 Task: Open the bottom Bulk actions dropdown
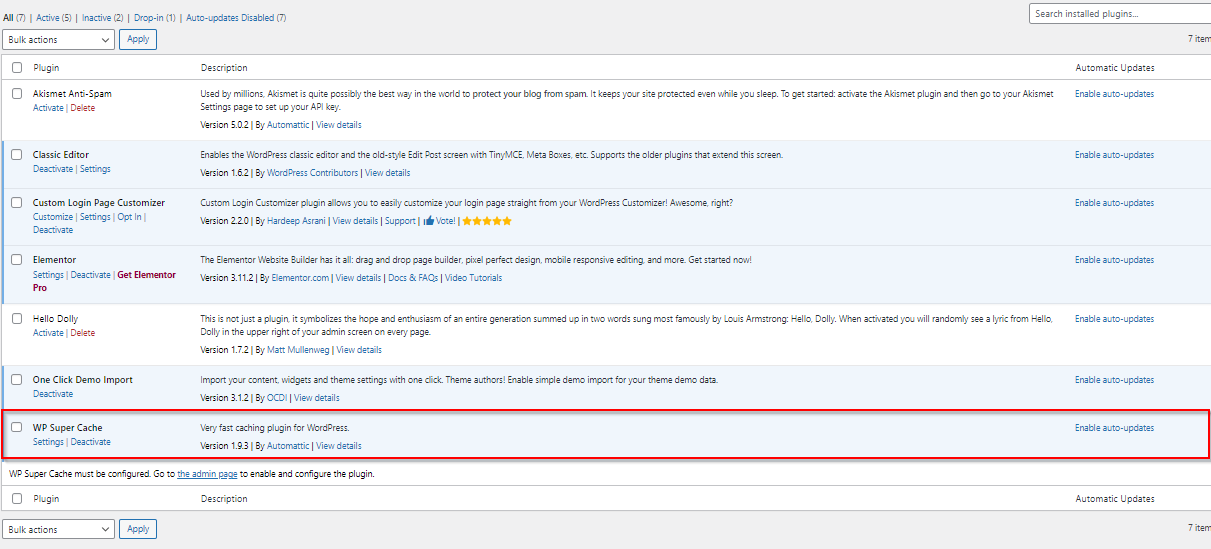point(58,529)
